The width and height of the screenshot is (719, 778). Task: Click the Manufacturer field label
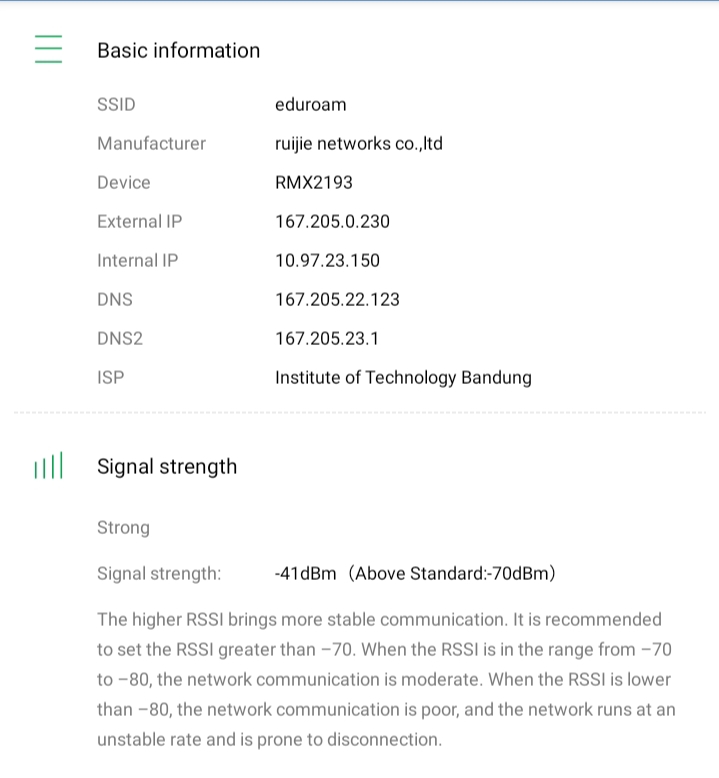(151, 143)
